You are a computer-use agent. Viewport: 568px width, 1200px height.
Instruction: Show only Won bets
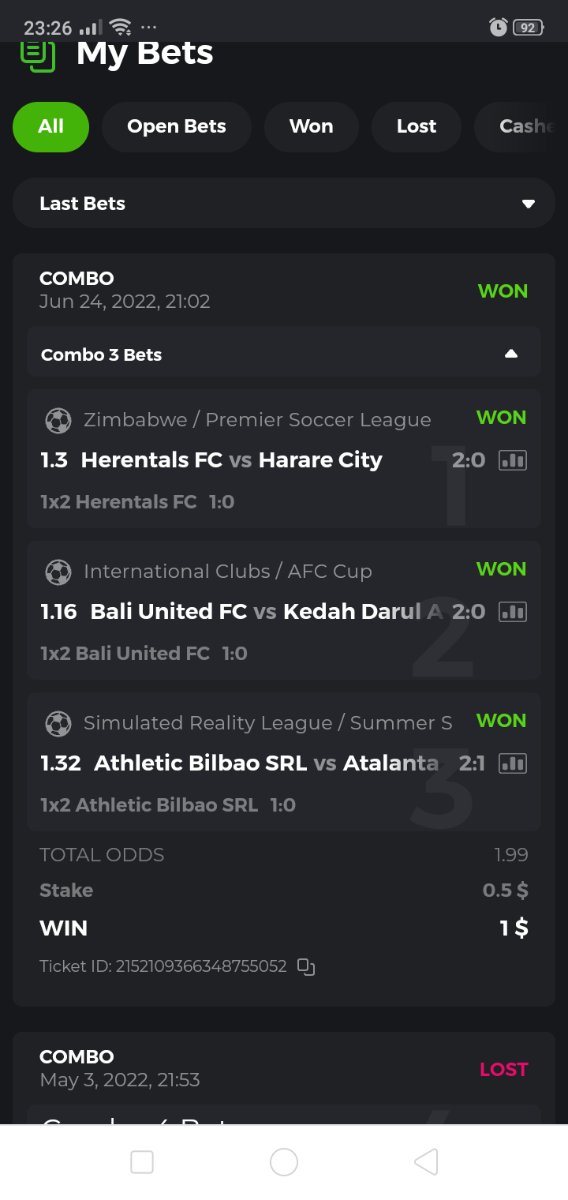coord(311,126)
